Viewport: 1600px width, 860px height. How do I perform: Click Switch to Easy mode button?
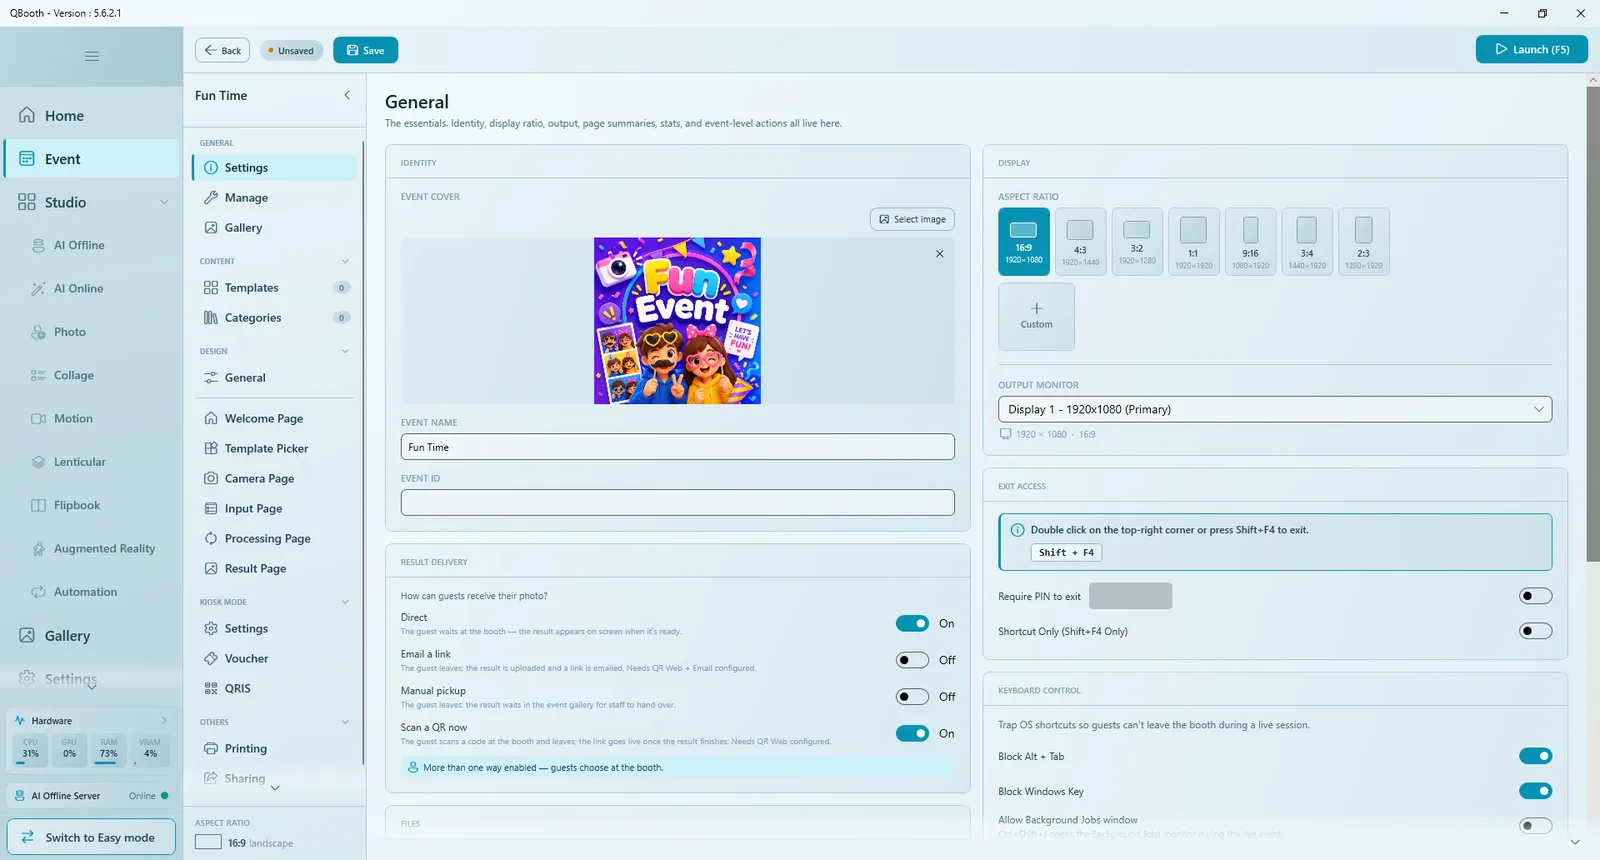(x=91, y=837)
